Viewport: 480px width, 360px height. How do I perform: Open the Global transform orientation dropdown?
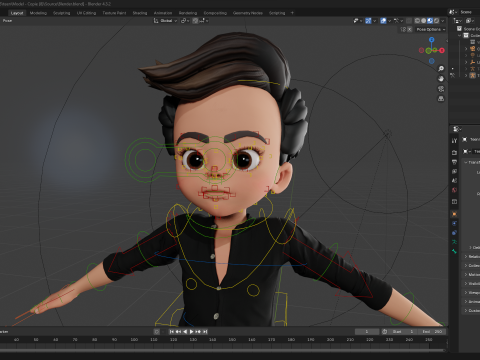pyautogui.click(x=165, y=21)
